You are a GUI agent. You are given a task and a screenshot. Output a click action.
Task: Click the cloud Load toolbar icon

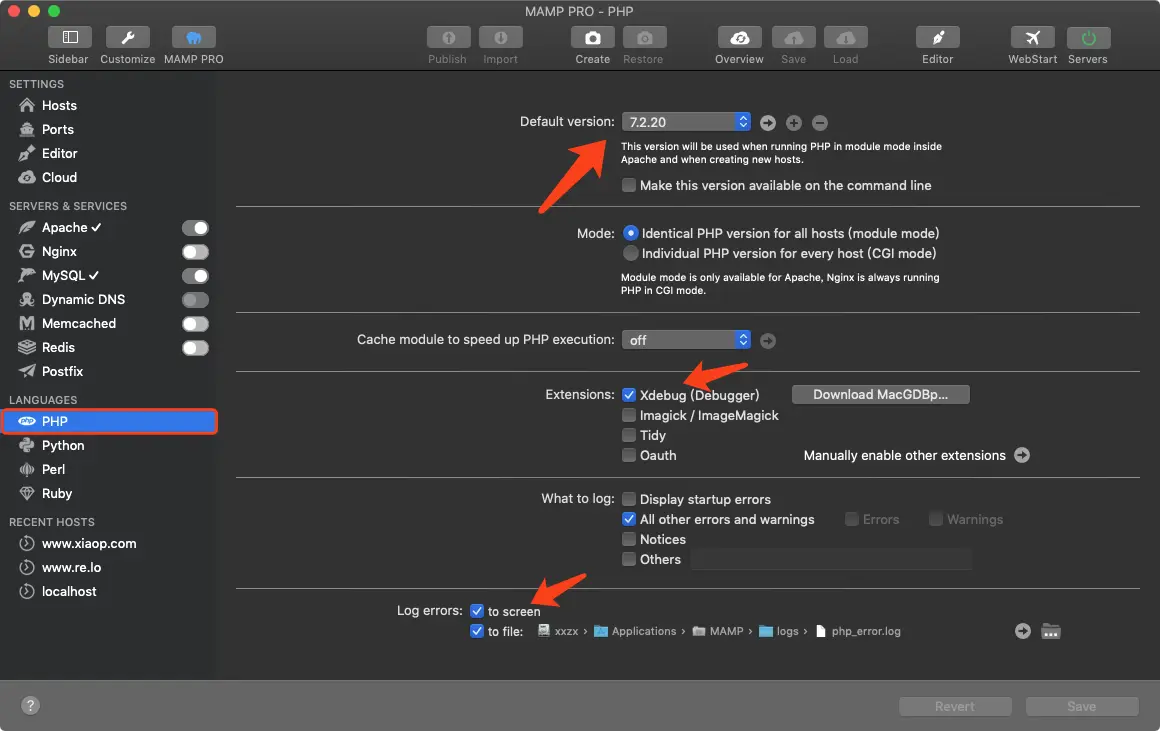click(x=846, y=37)
